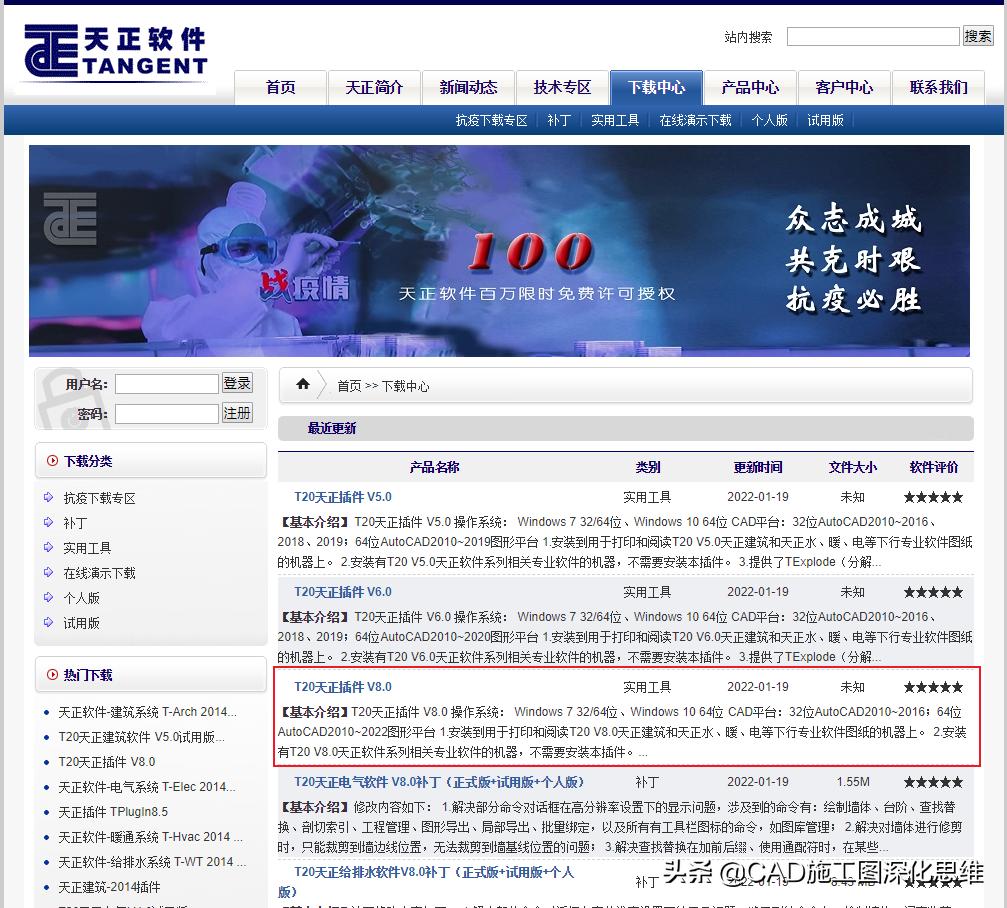Select 在线演示下载 in blue submenu bar
The image size is (1007, 908).
point(695,120)
